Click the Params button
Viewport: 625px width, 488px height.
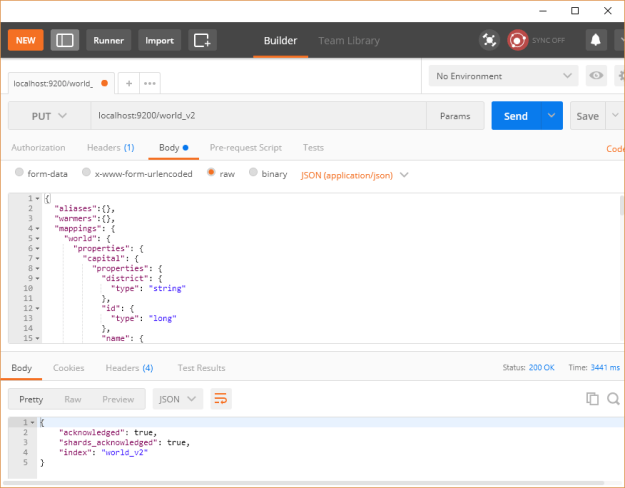tap(455, 116)
